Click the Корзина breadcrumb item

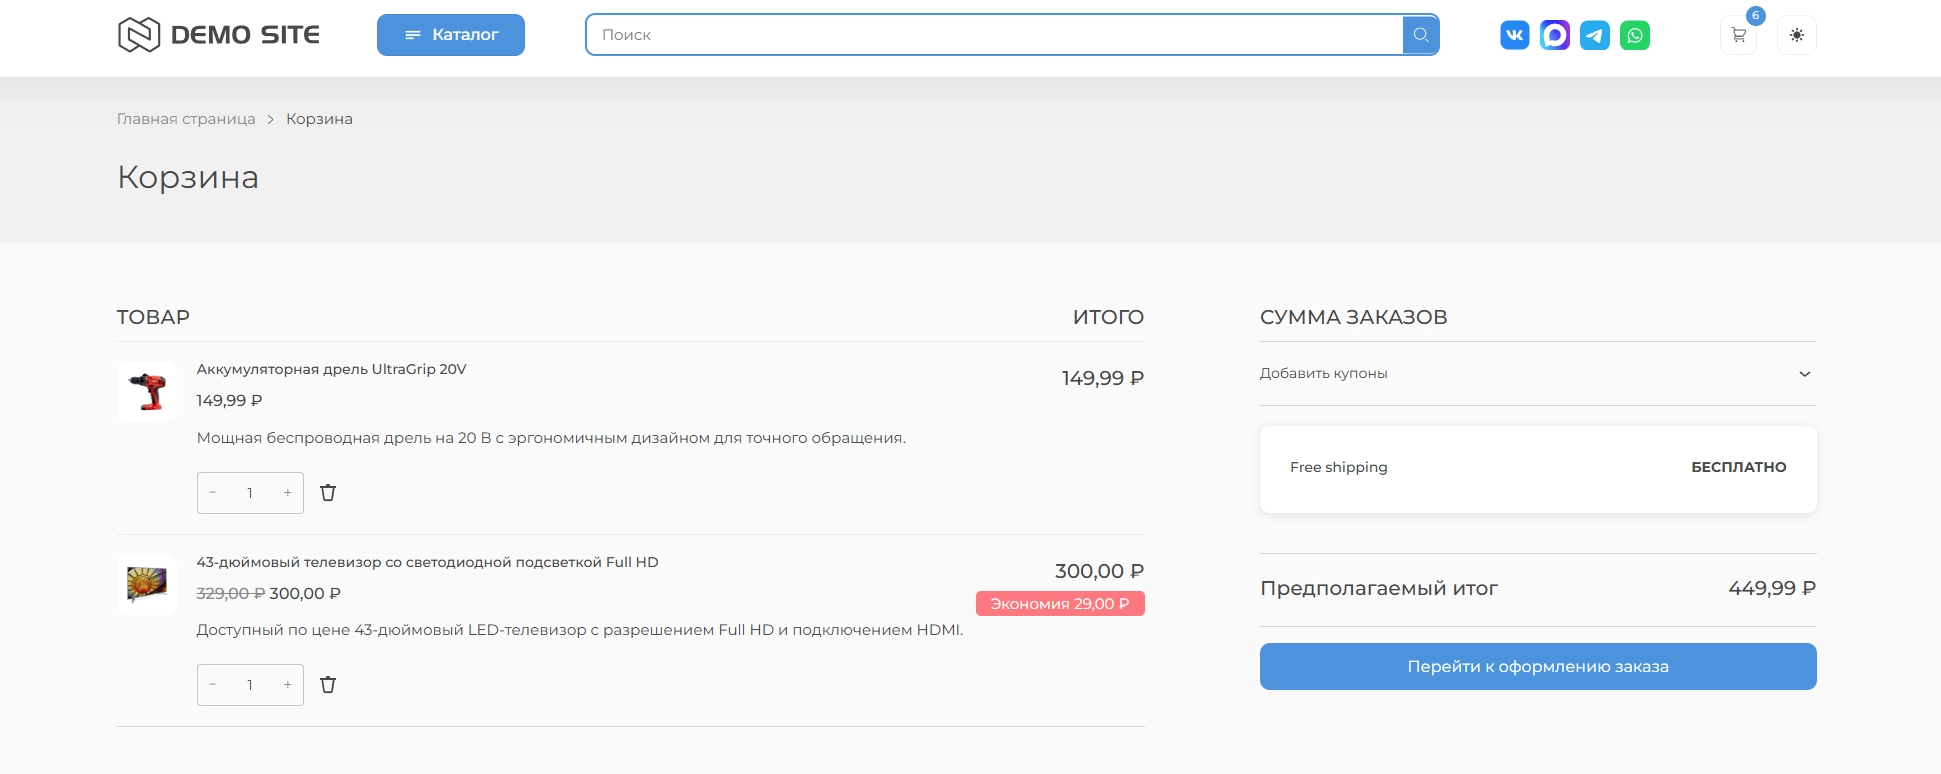[319, 119]
